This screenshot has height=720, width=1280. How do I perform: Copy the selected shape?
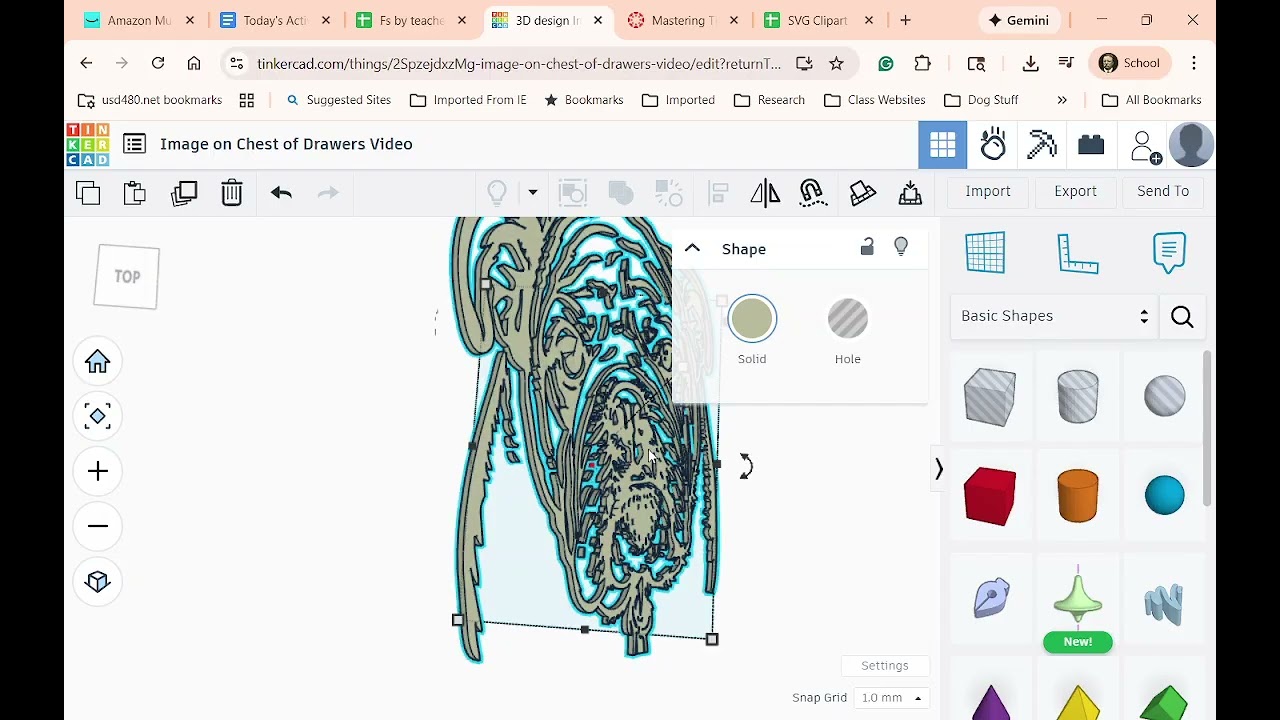(x=88, y=193)
